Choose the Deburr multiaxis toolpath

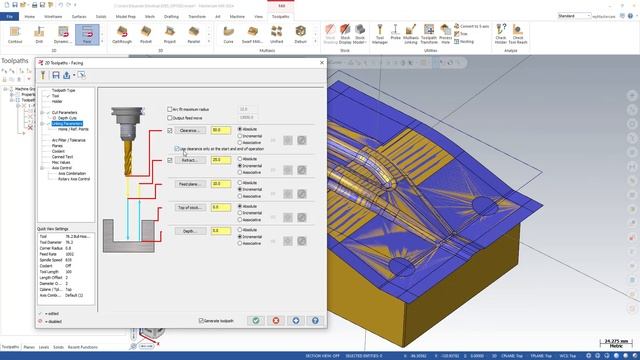[x=300, y=34]
